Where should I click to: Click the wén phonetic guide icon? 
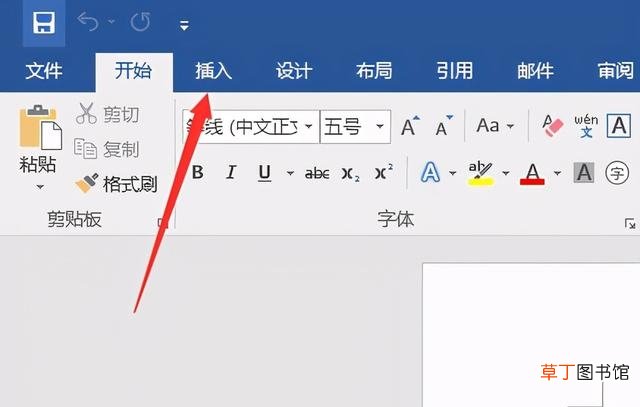[x=586, y=126]
